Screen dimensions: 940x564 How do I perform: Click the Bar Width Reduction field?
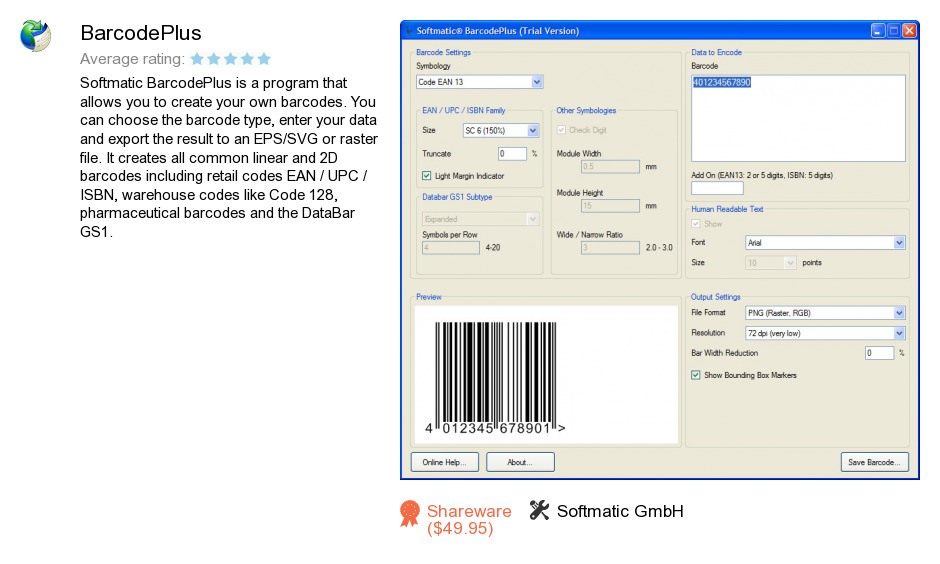tap(879, 353)
